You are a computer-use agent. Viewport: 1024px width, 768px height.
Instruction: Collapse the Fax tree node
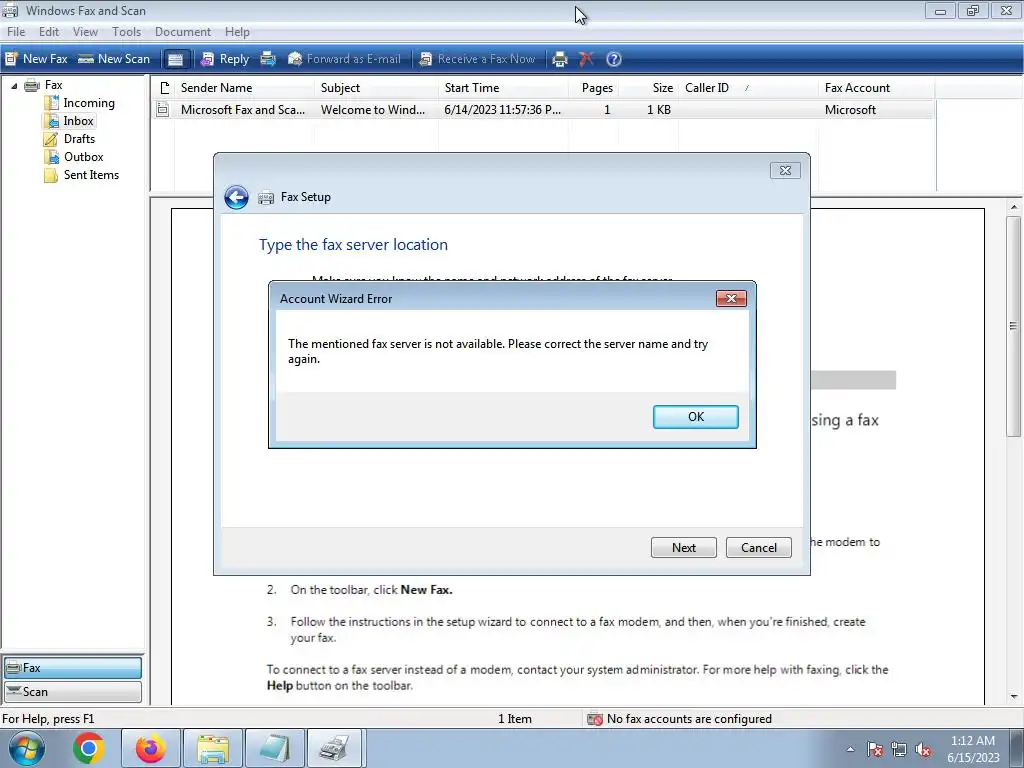pos(14,86)
